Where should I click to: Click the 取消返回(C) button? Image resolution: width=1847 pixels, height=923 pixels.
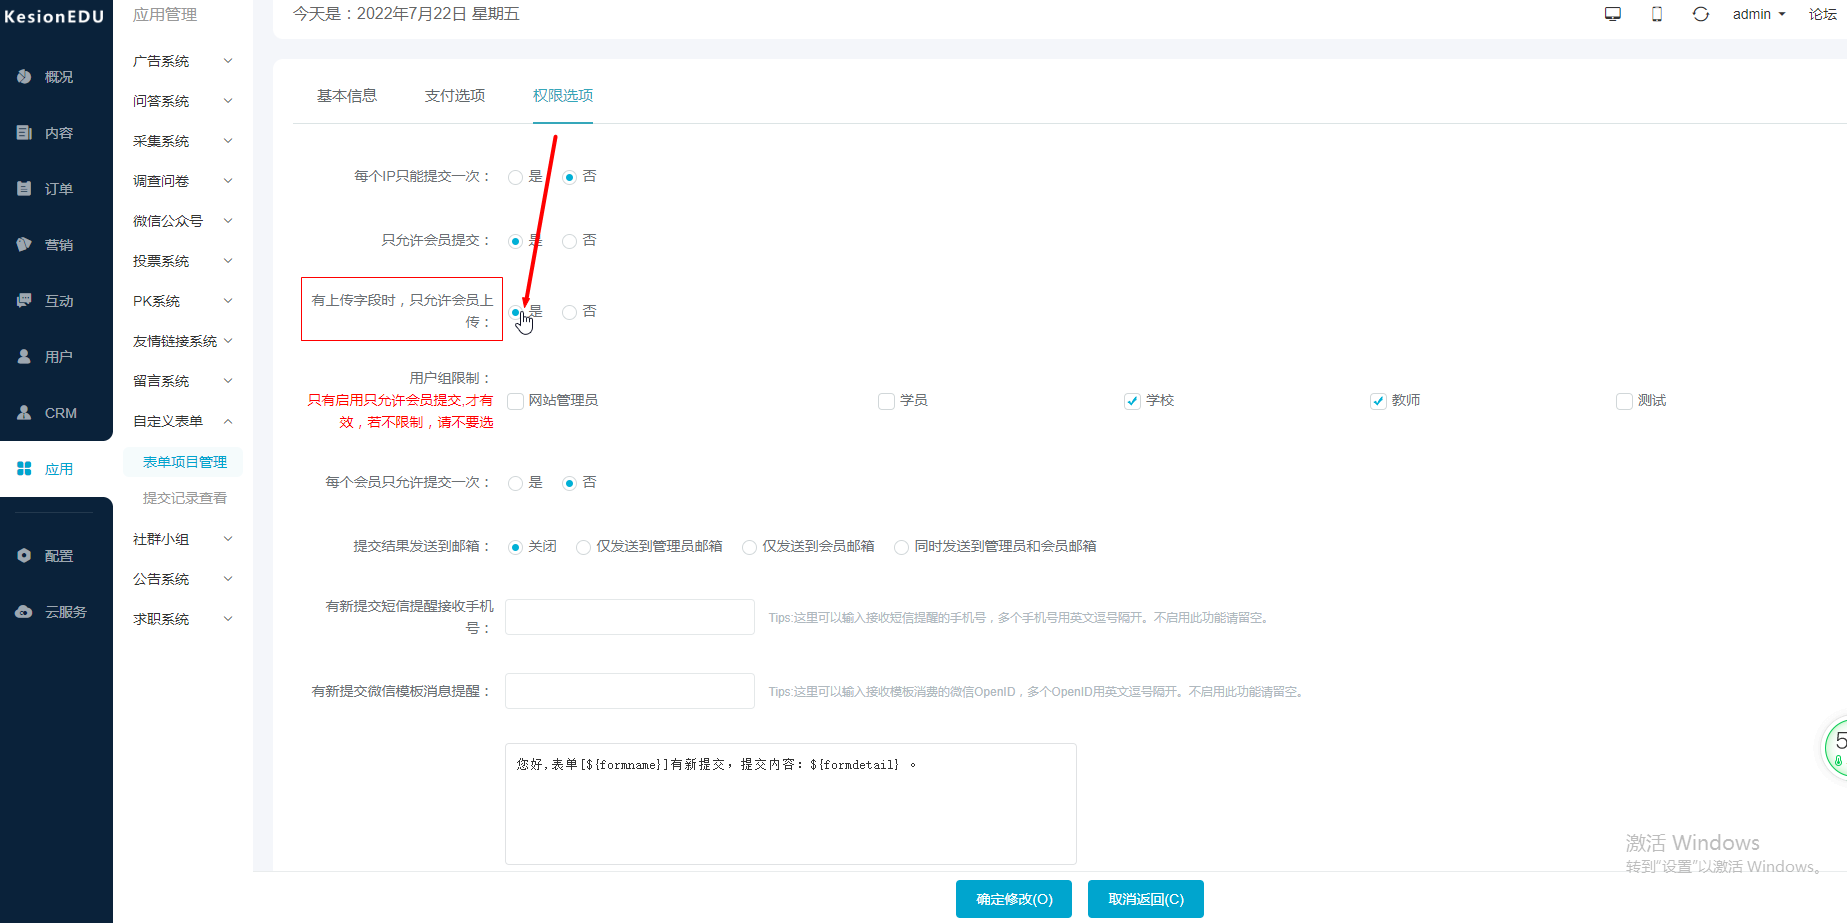1145,899
